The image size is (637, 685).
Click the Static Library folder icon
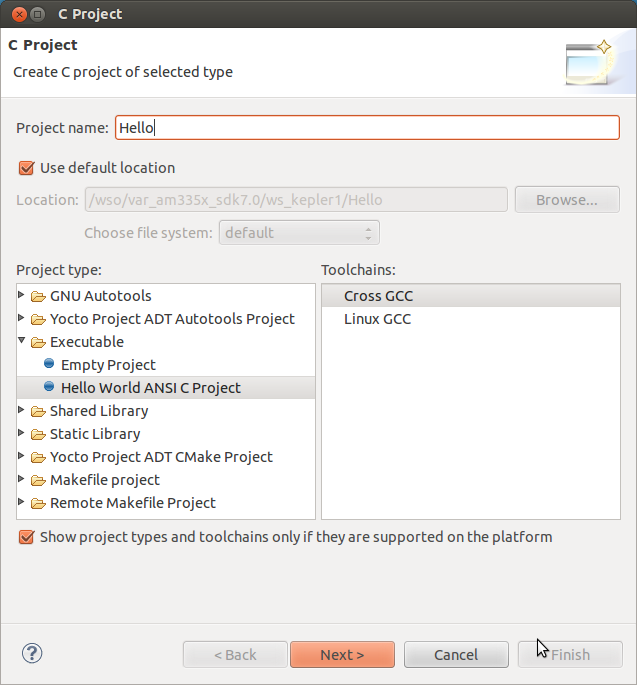point(39,434)
